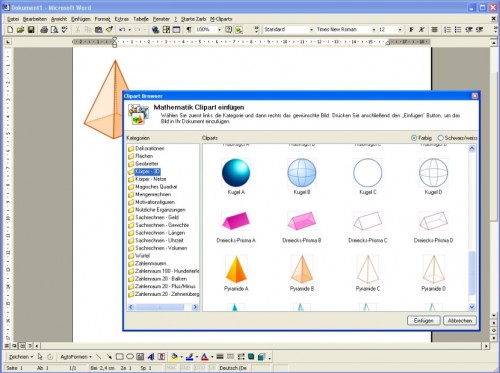Click the Save icon in toolbar
Viewport: 500px width, 373px height.
31,30
